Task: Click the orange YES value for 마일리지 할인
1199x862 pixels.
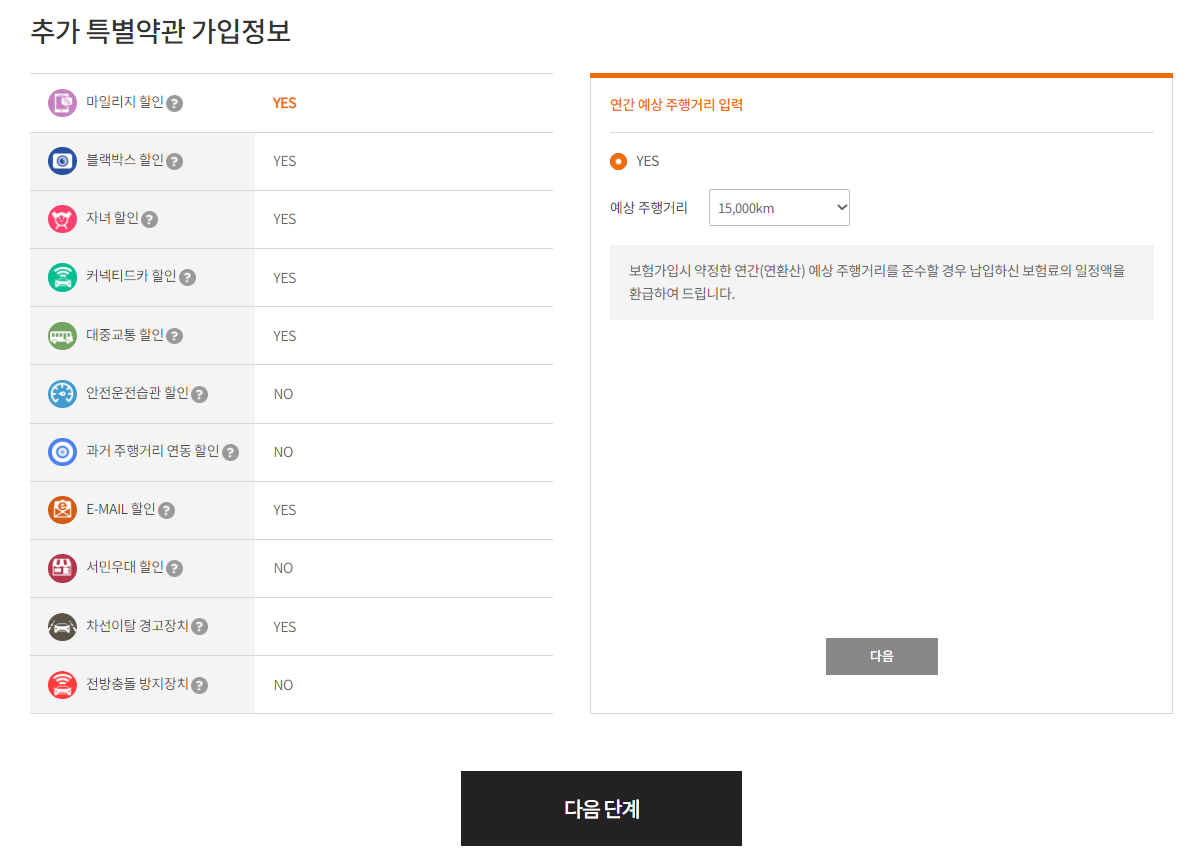Action: pos(284,103)
